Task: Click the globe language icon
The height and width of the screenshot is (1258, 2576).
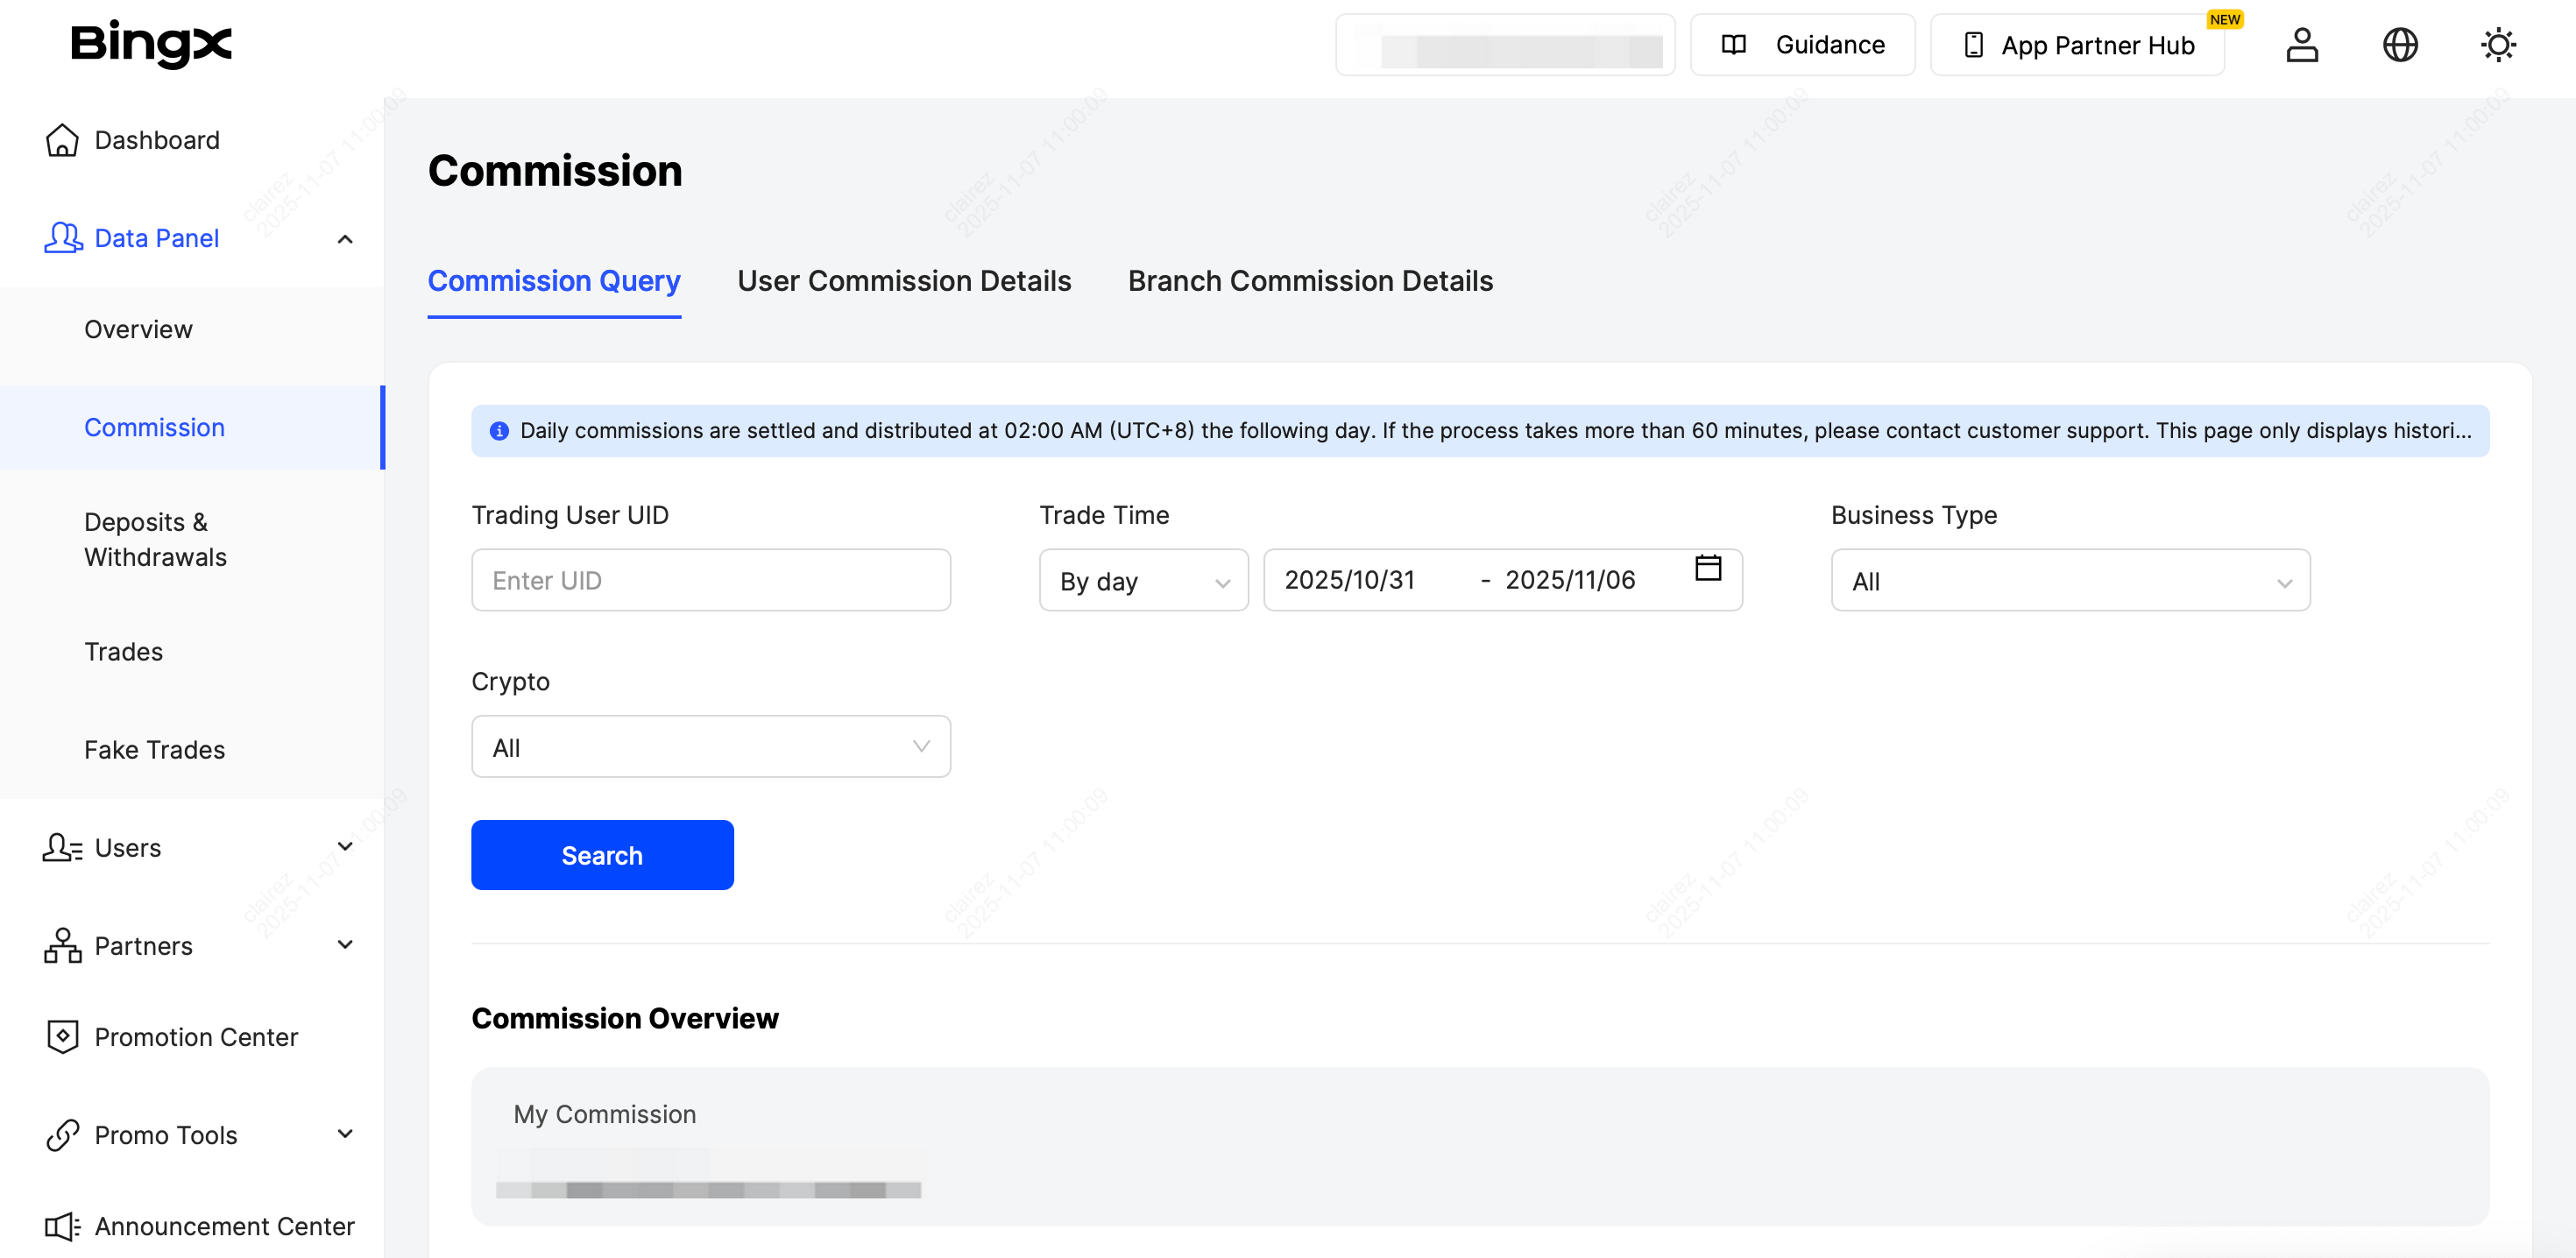Action: (2399, 45)
